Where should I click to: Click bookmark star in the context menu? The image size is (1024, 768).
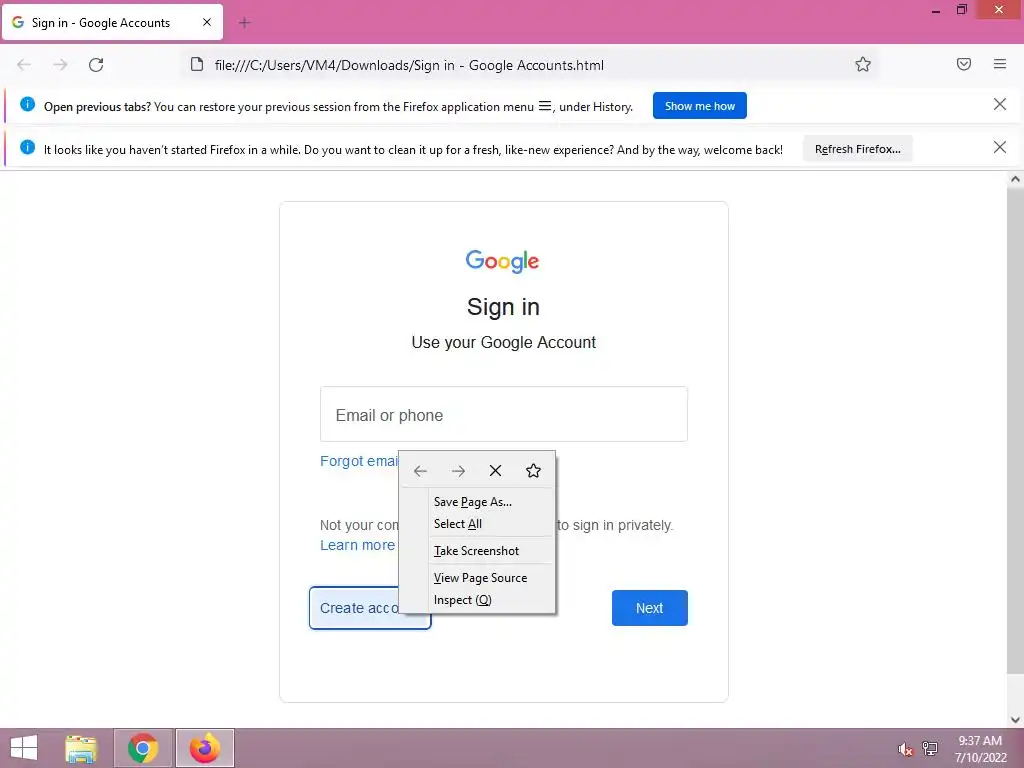pyautogui.click(x=533, y=471)
